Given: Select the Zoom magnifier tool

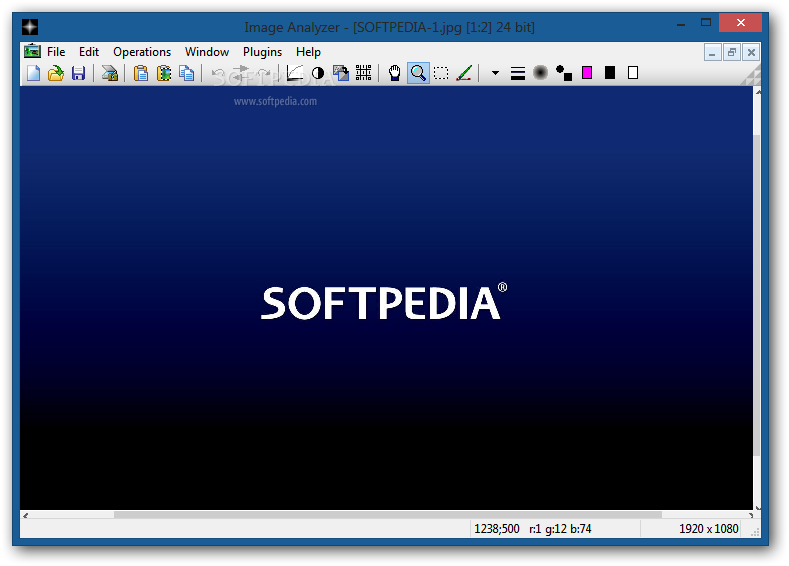Looking at the screenshot, I should click(418, 73).
